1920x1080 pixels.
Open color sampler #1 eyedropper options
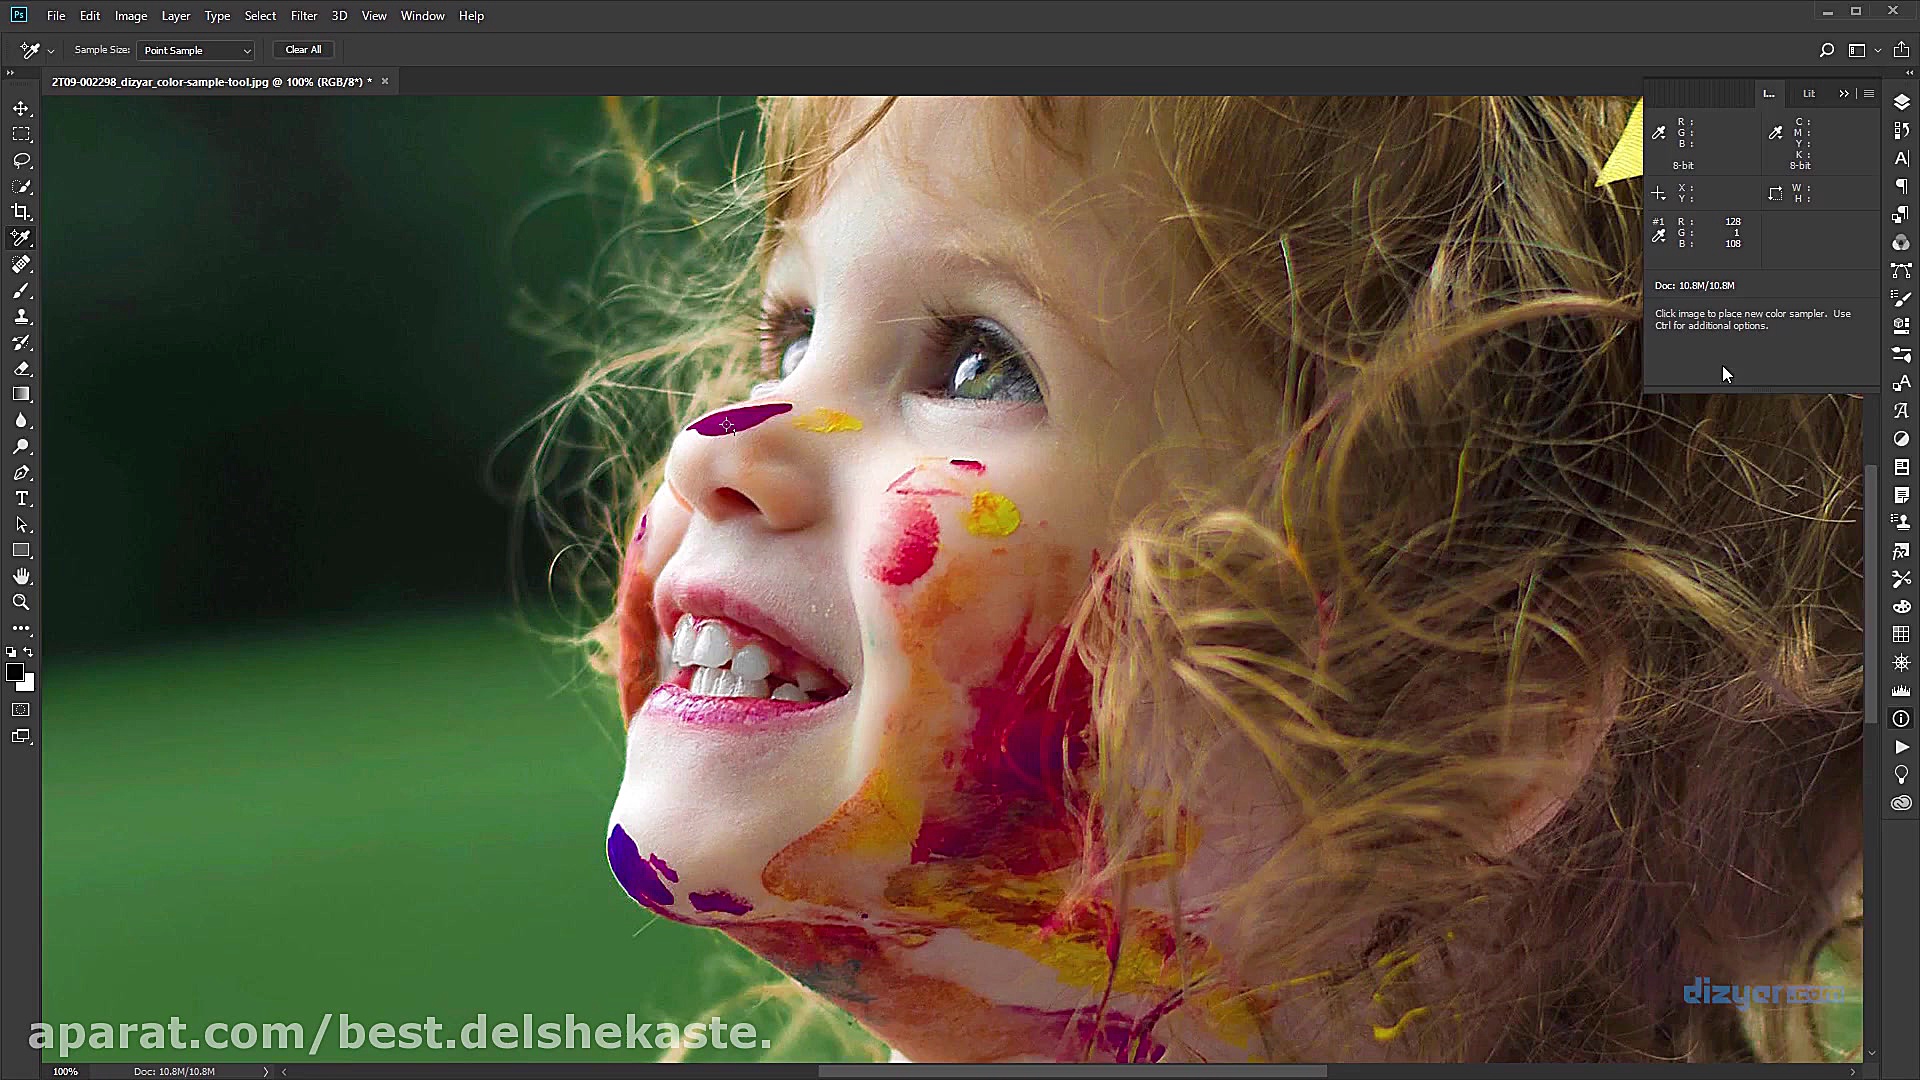click(x=1659, y=236)
